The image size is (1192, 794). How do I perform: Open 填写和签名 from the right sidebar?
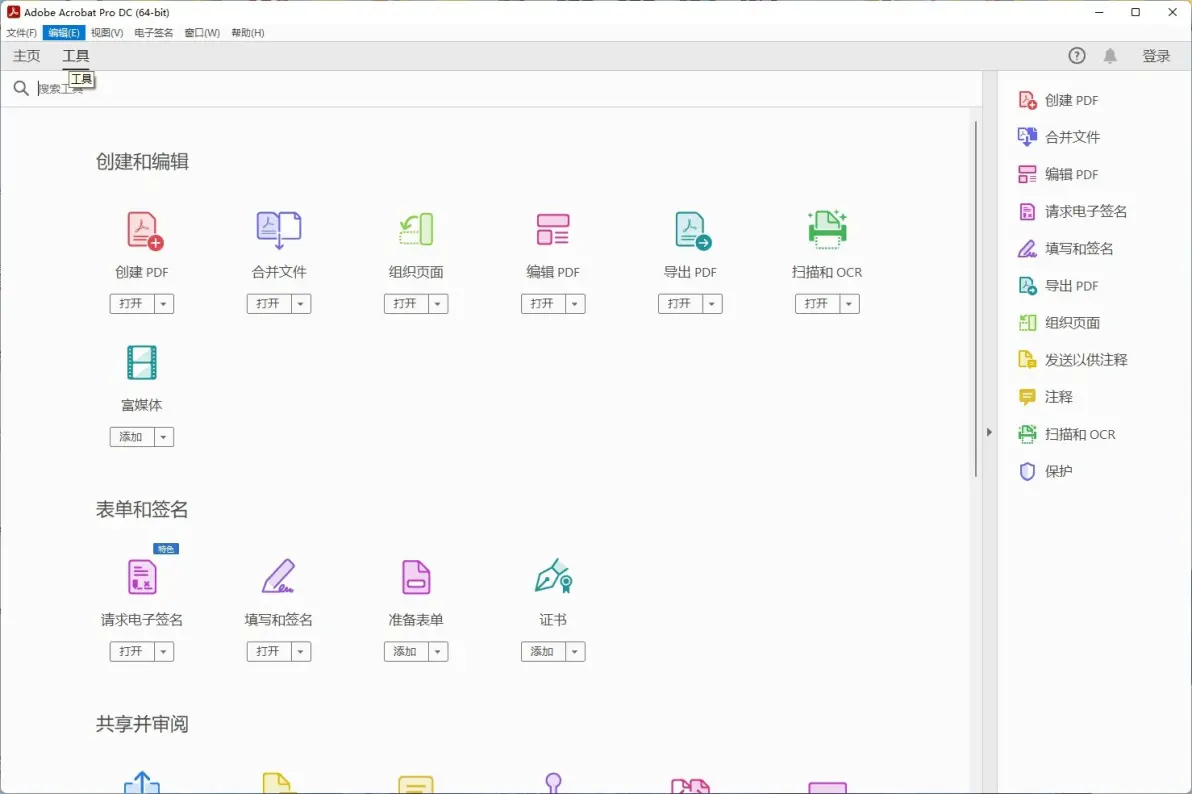click(1066, 249)
